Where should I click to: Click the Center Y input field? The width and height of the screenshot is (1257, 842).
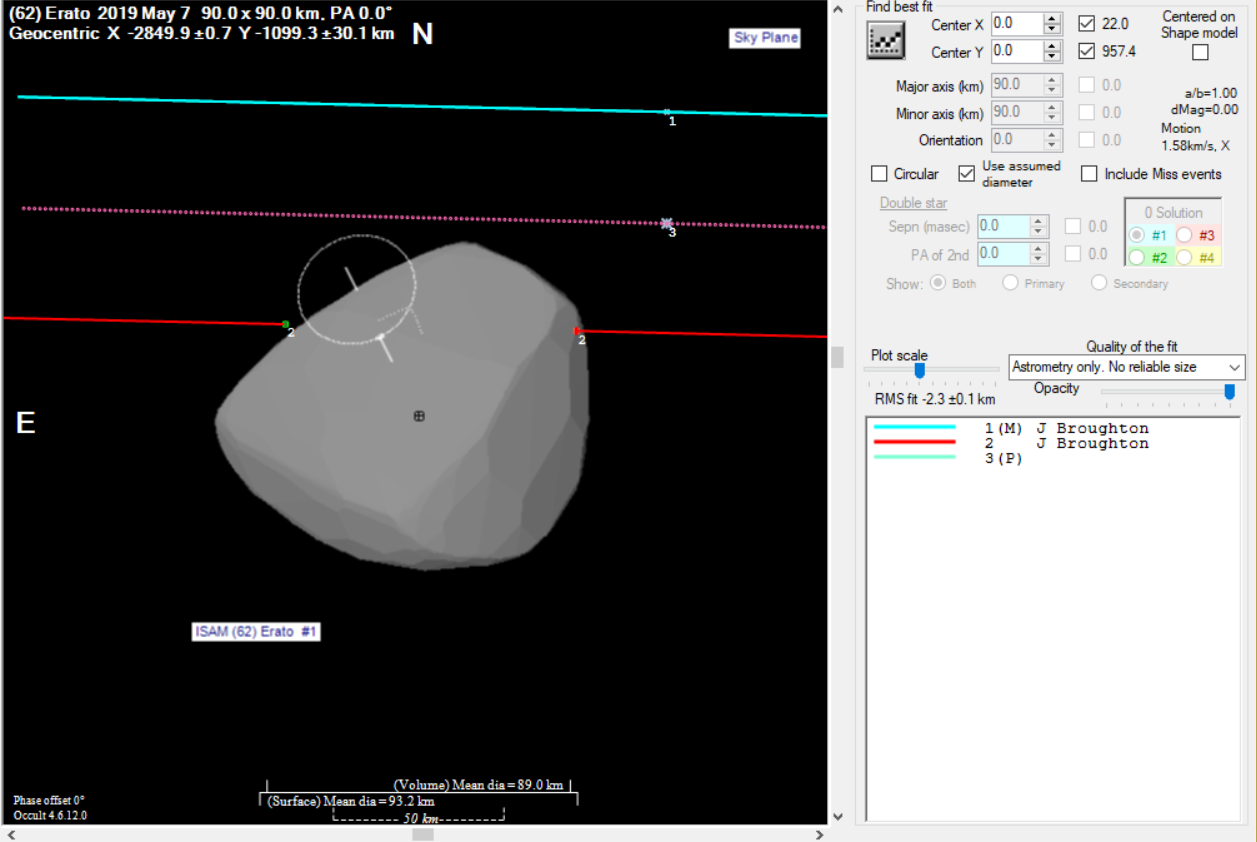click(1017, 51)
